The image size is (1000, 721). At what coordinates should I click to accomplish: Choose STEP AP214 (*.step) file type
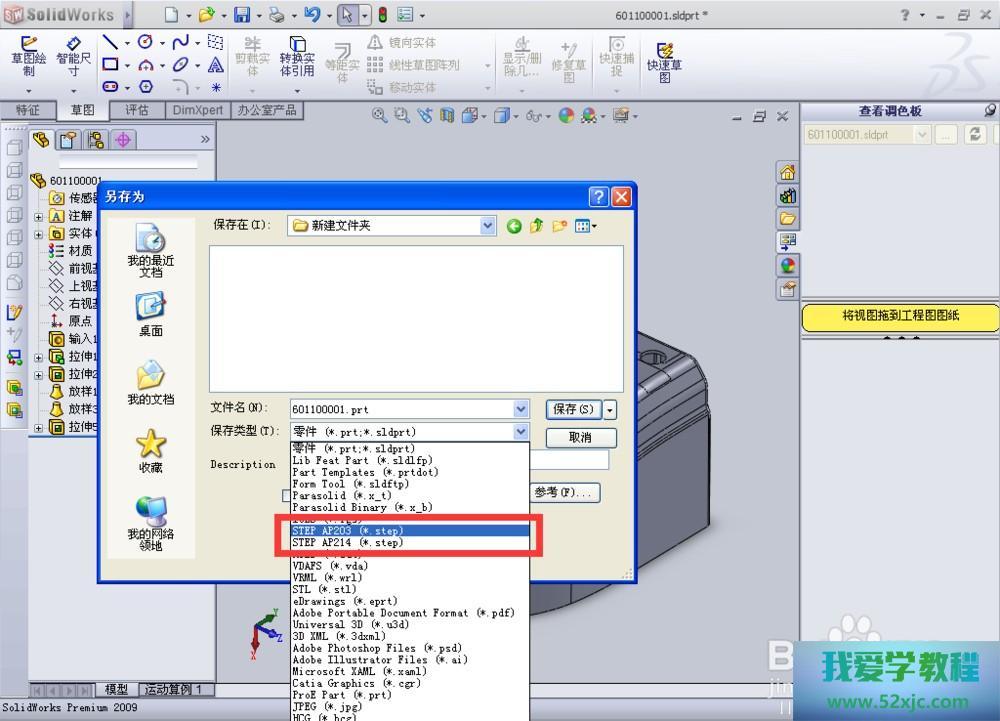coord(347,543)
